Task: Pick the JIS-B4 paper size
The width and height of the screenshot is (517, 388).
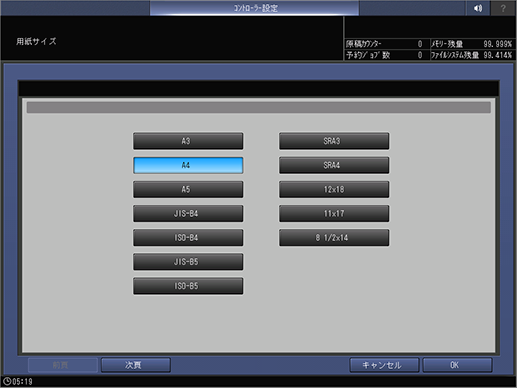Action: [188, 214]
